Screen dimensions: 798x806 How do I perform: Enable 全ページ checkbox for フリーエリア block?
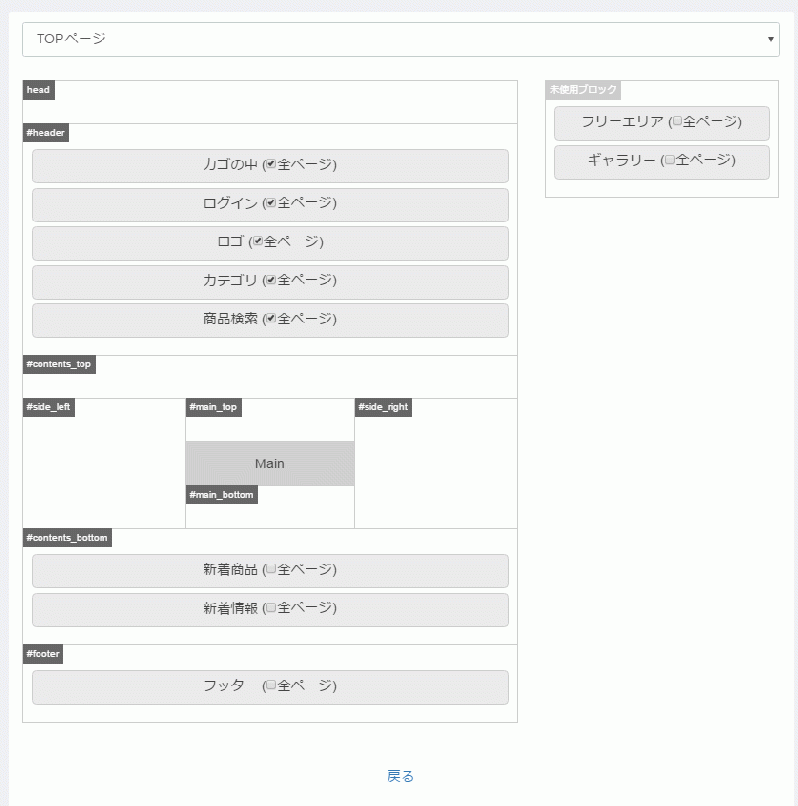pos(677,121)
